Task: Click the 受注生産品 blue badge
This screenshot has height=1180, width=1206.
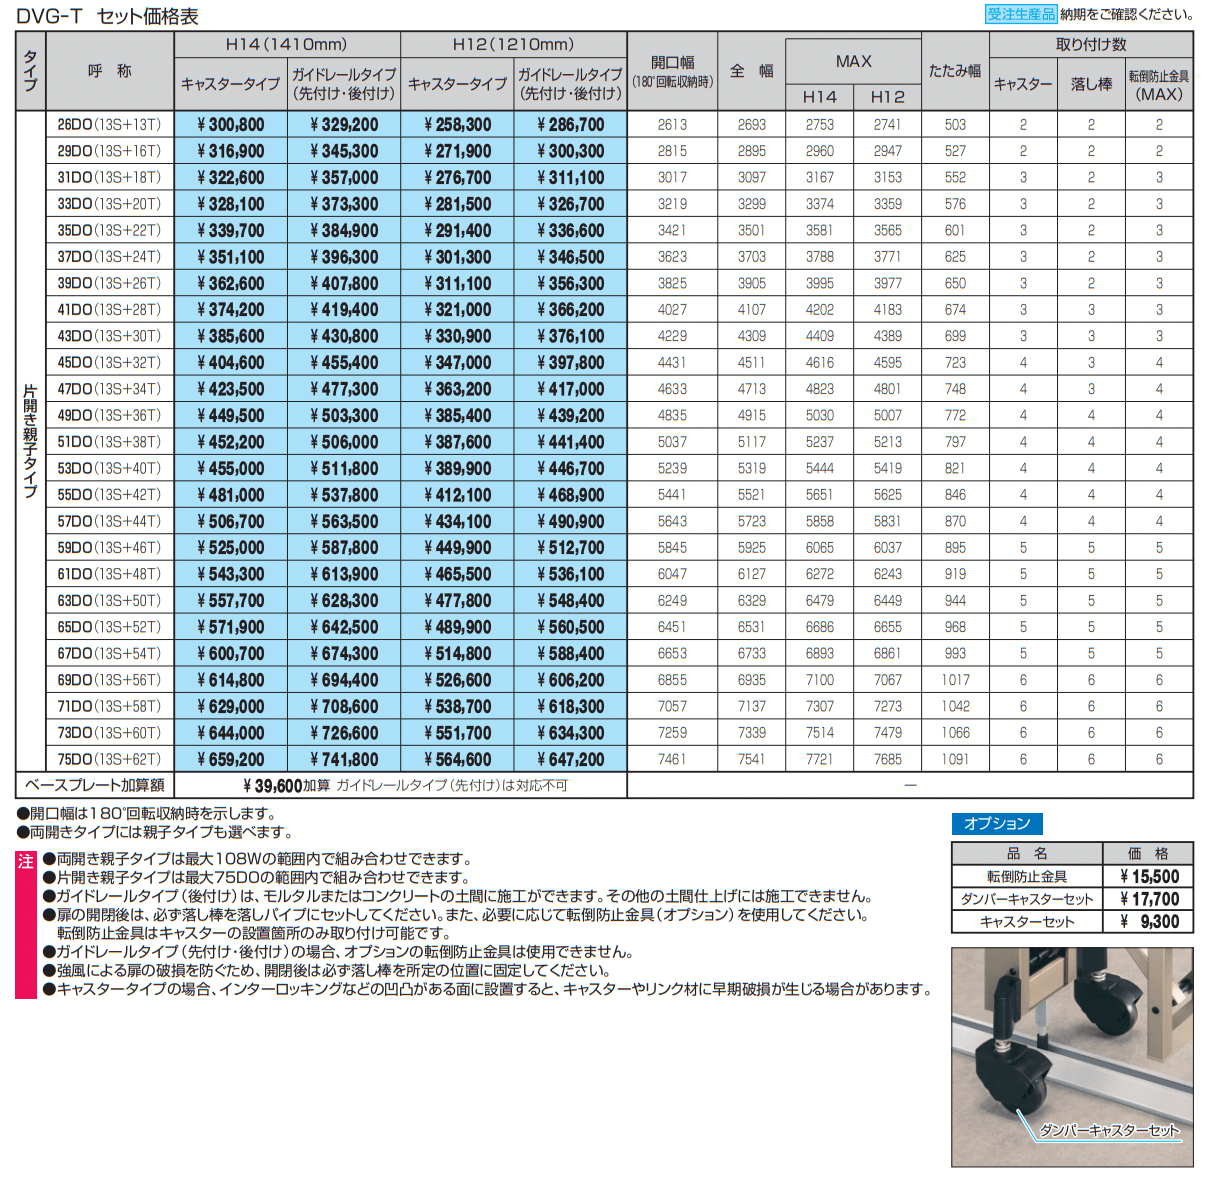Action: [x=1020, y=14]
